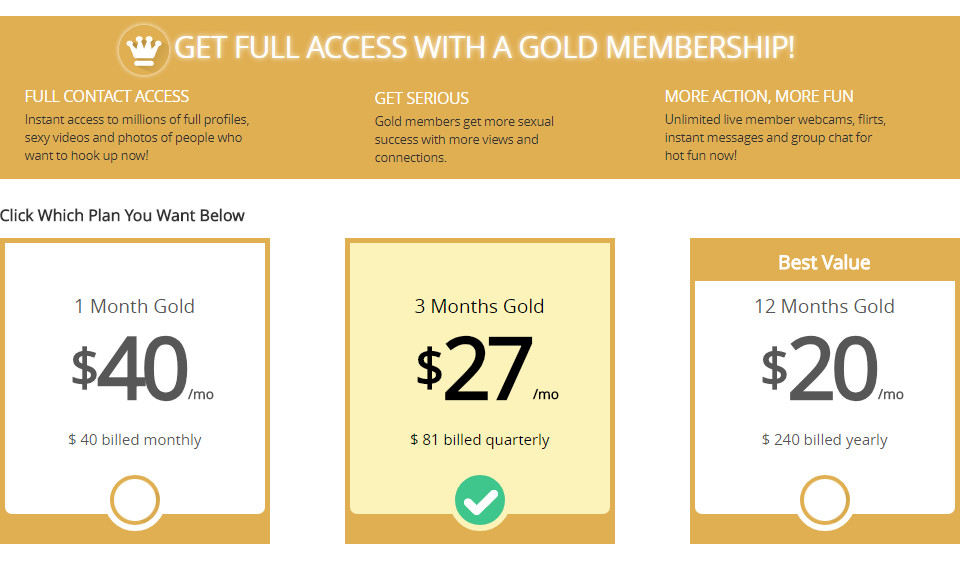
Task: Click the Best Value banner
Action: [824, 263]
